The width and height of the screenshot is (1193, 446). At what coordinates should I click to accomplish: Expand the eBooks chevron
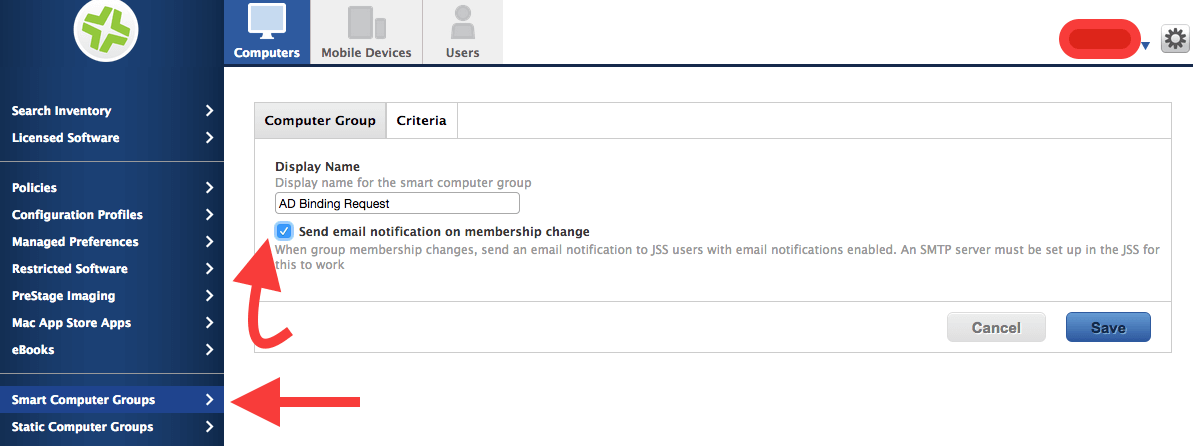click(x=209, y=350)
